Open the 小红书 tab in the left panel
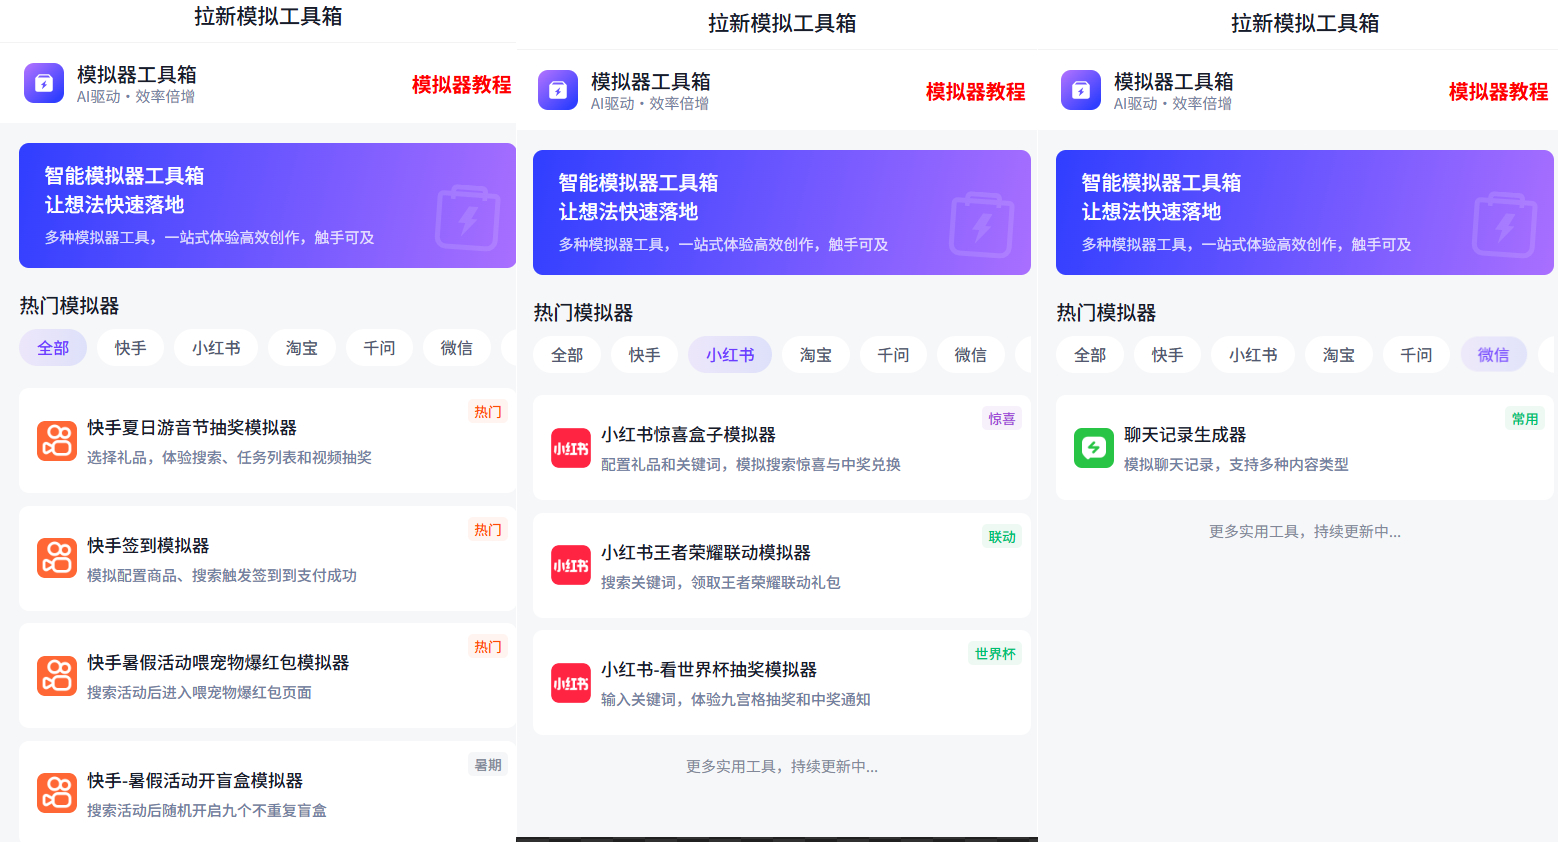Viewport: 1558px width, 842px height. tap(216, 348)
